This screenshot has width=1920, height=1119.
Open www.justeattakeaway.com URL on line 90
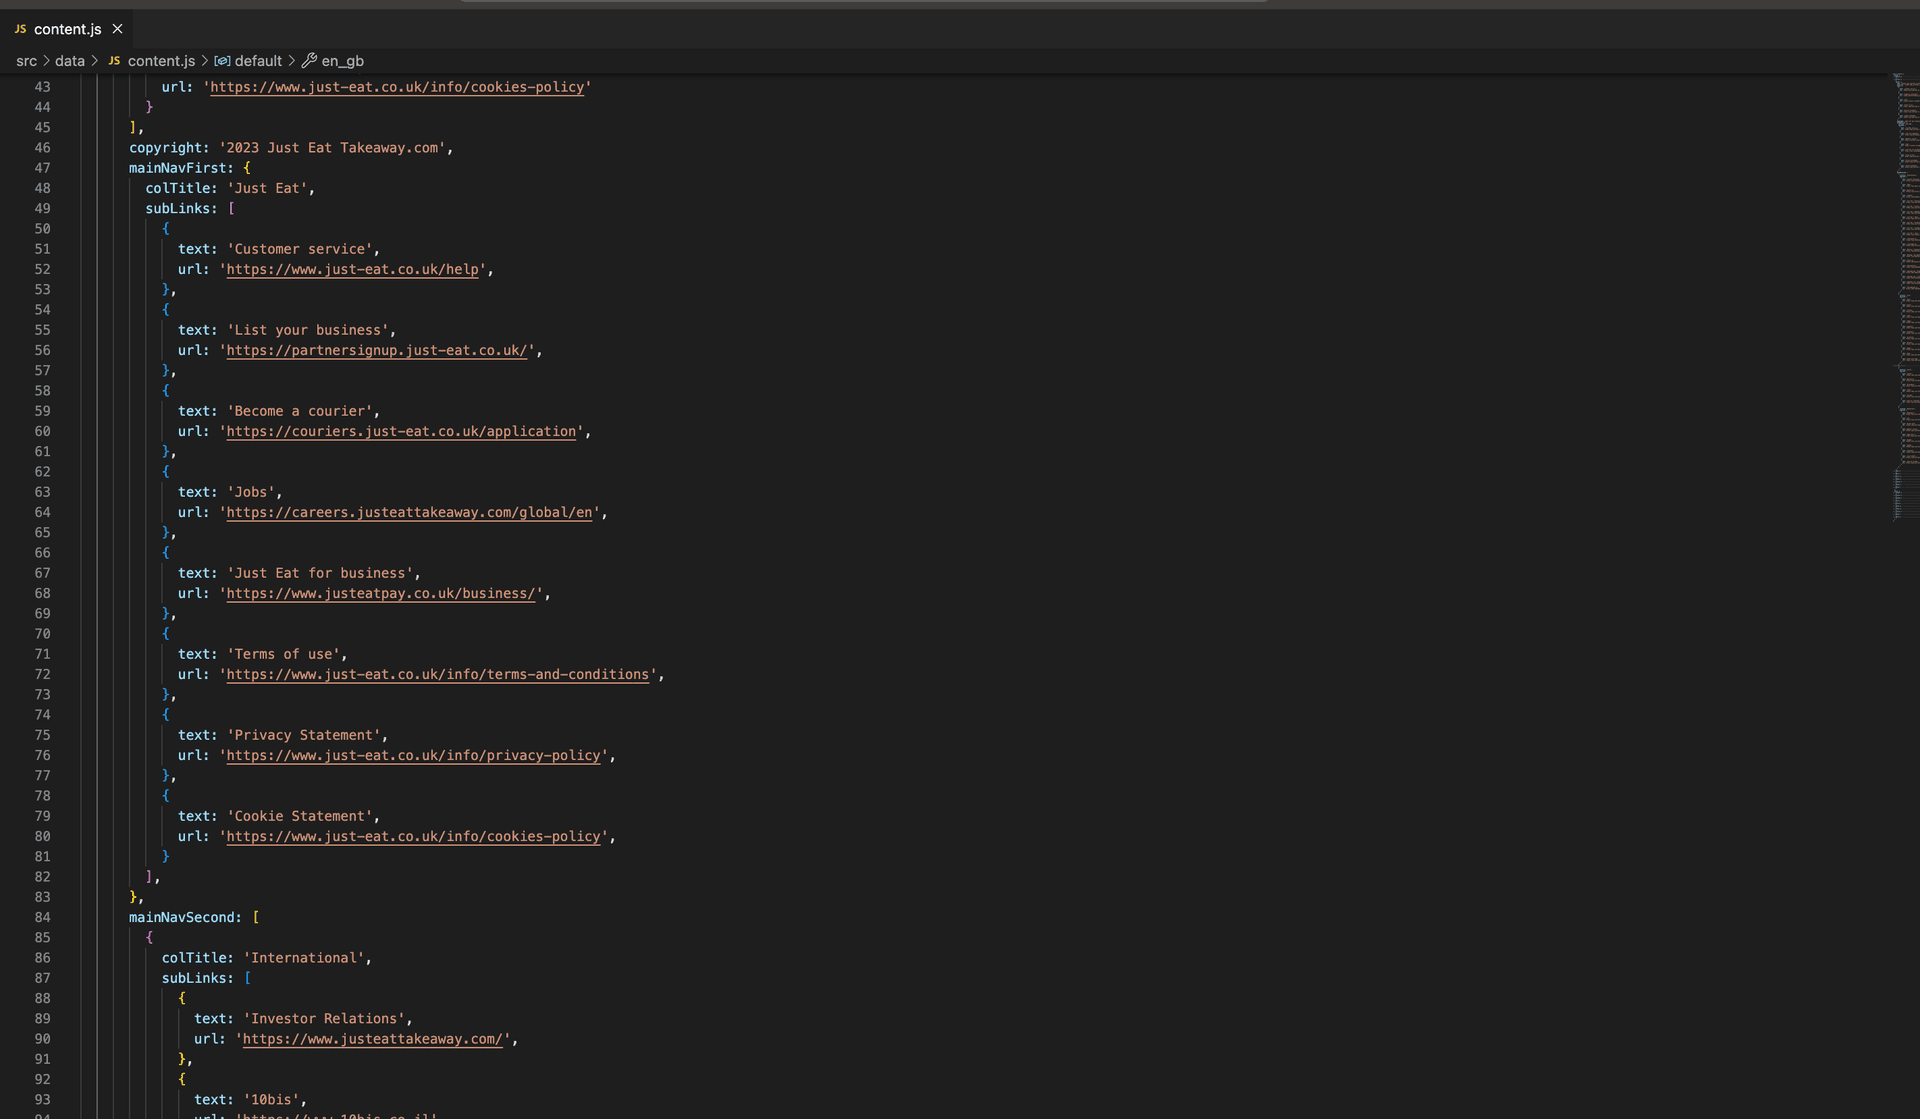(373, 1039)
